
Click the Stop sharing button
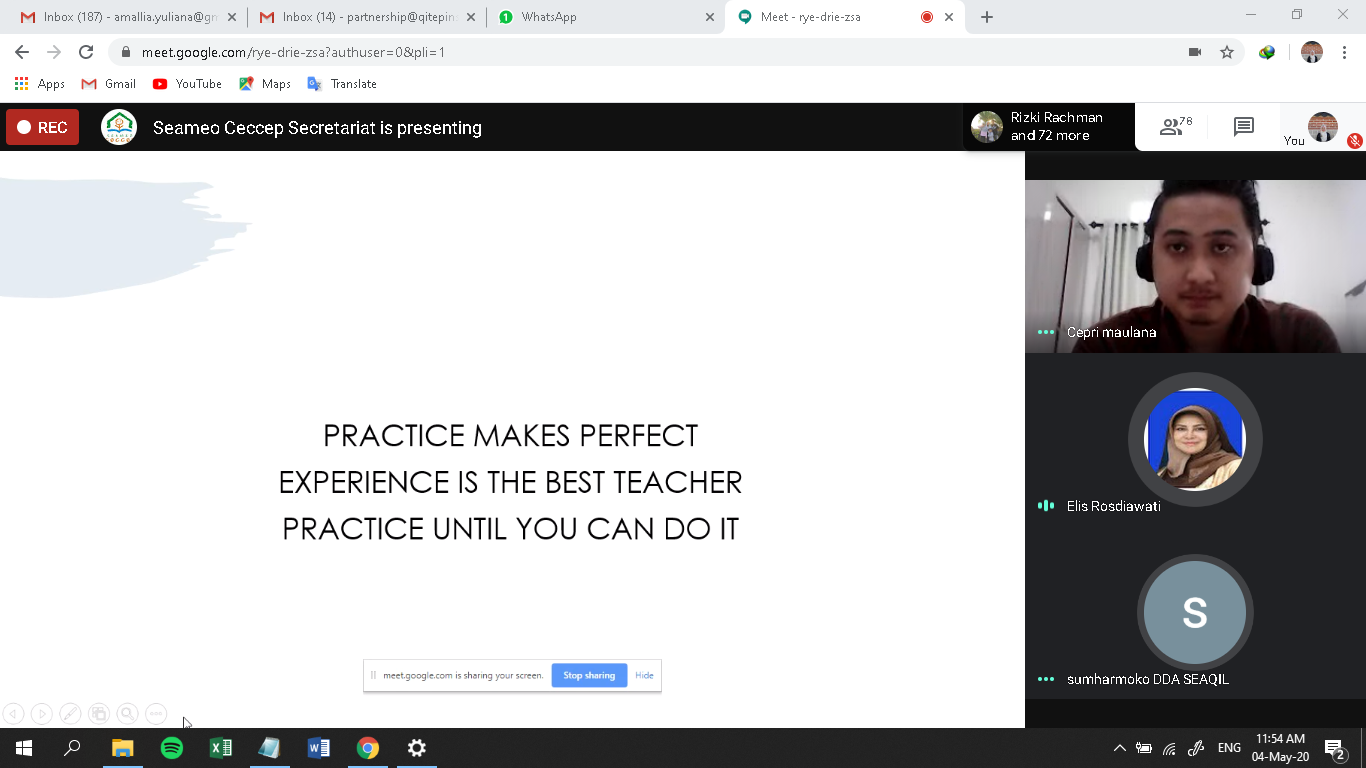point(589,675)
